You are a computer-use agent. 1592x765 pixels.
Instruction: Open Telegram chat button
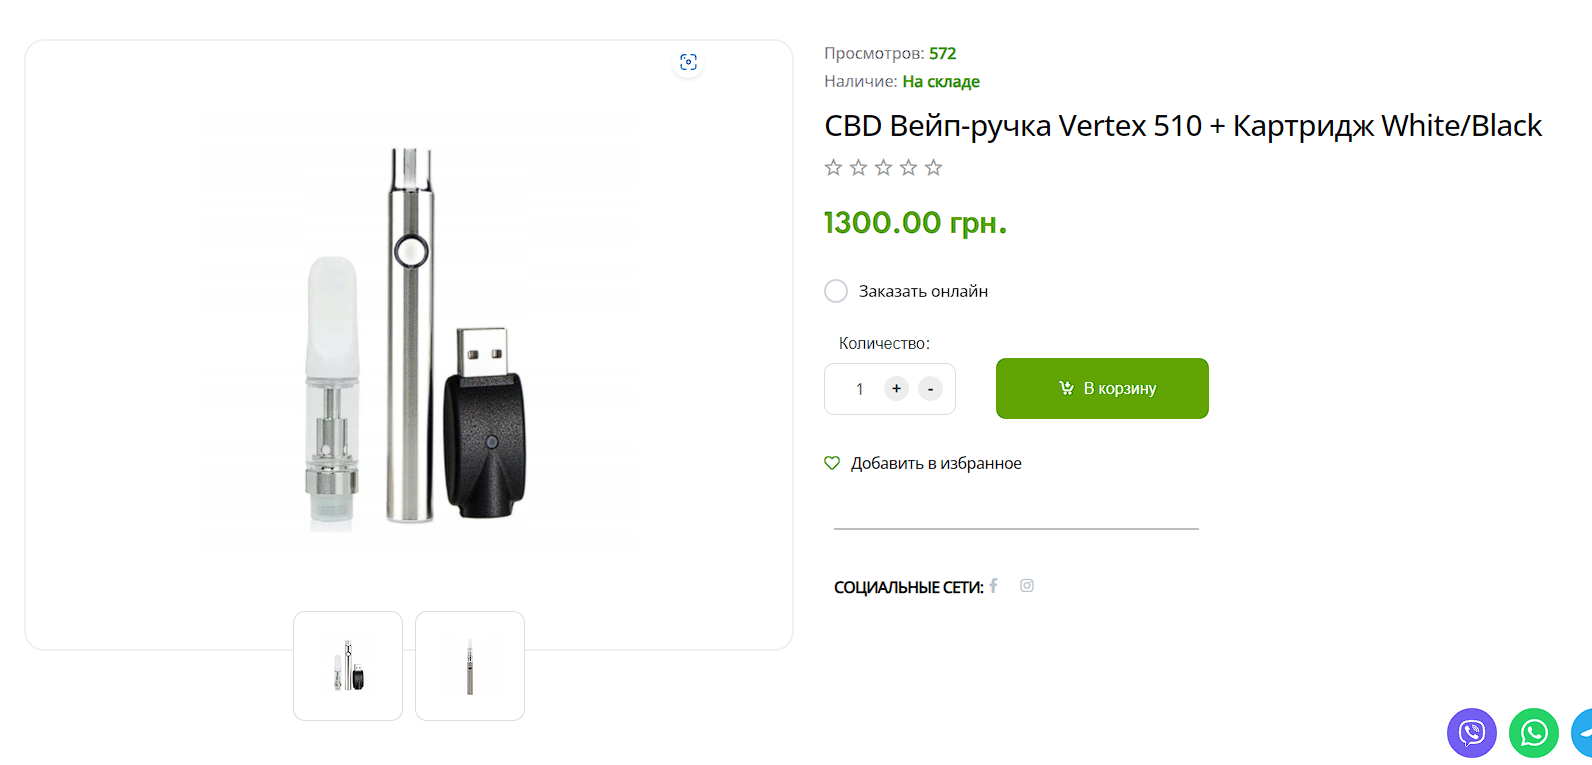1584,733
